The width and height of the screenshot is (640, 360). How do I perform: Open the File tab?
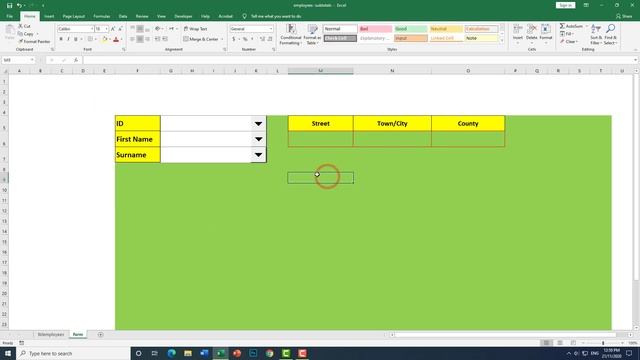point(9,16)
